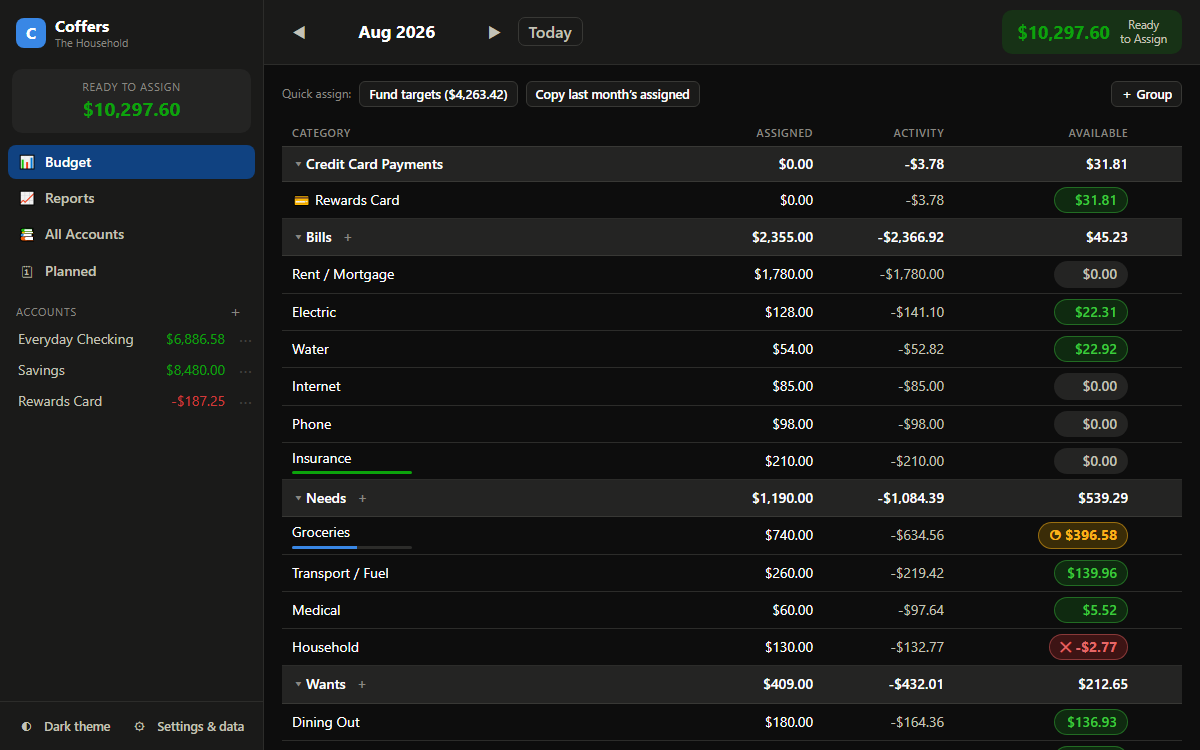Click the Aug 2026 month label

pyautogui.click(x=397, y=32)
